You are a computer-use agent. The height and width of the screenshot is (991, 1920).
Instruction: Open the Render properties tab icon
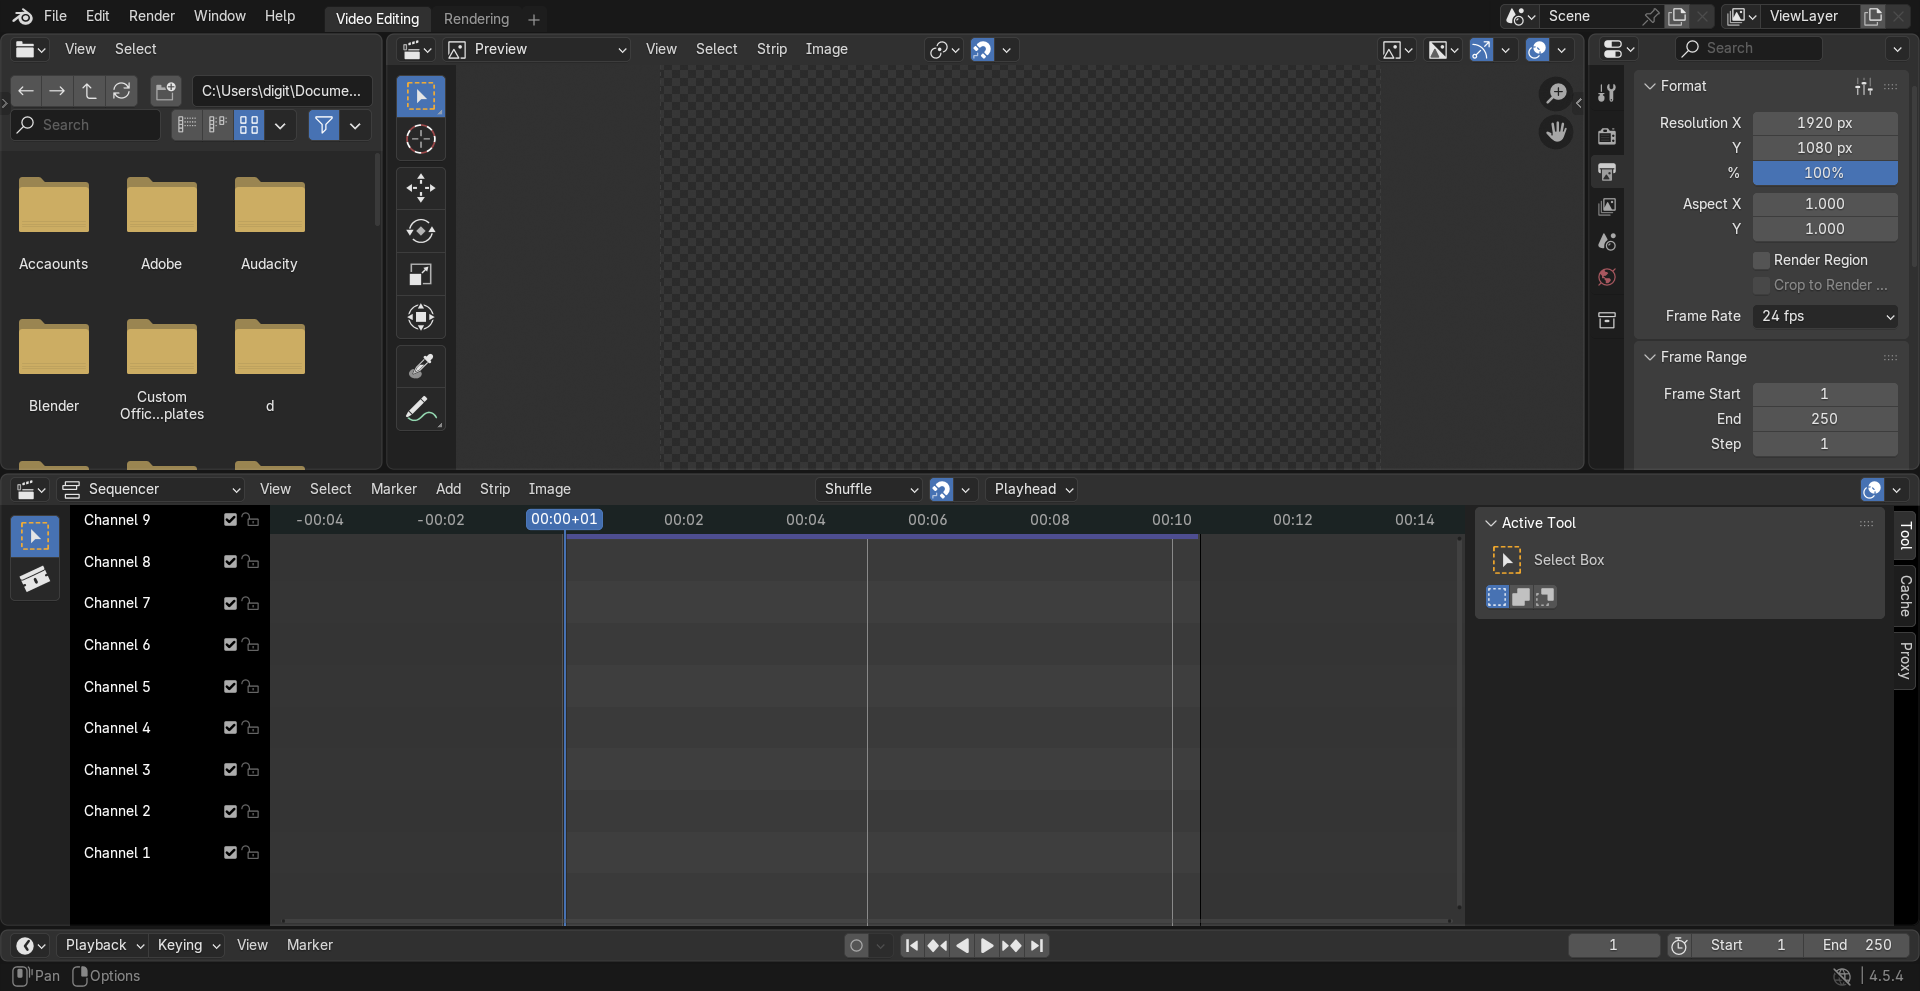pos(1607,136)
